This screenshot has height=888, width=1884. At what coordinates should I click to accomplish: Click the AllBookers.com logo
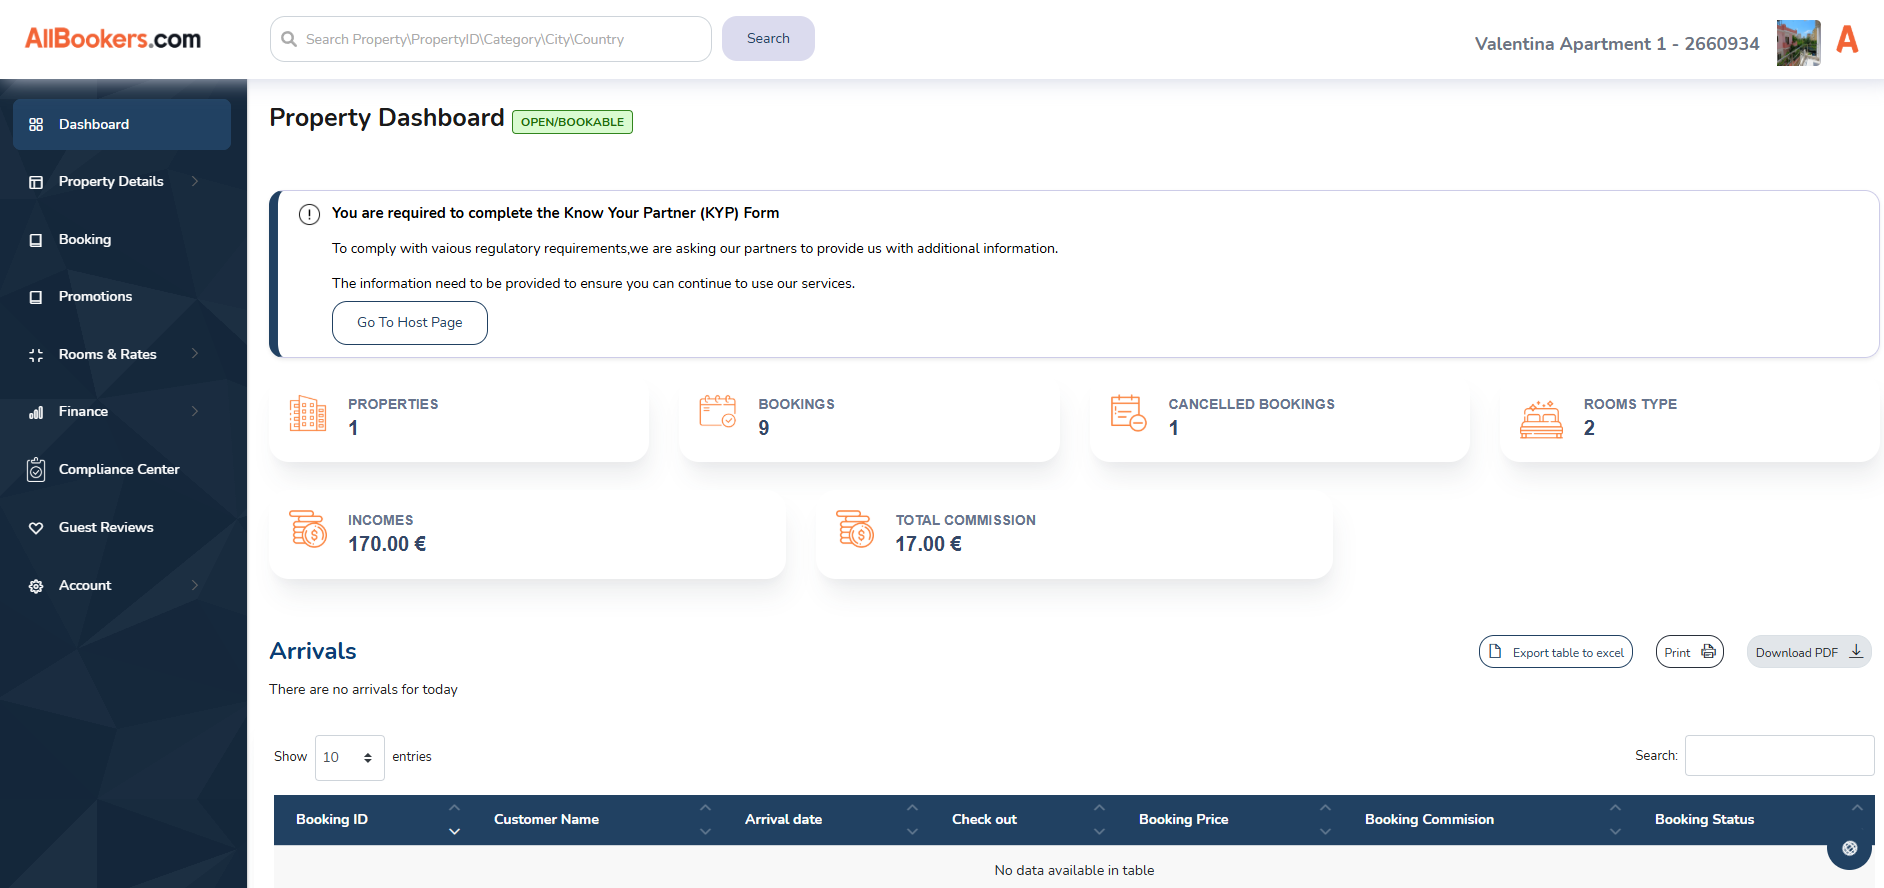point(113,39)
